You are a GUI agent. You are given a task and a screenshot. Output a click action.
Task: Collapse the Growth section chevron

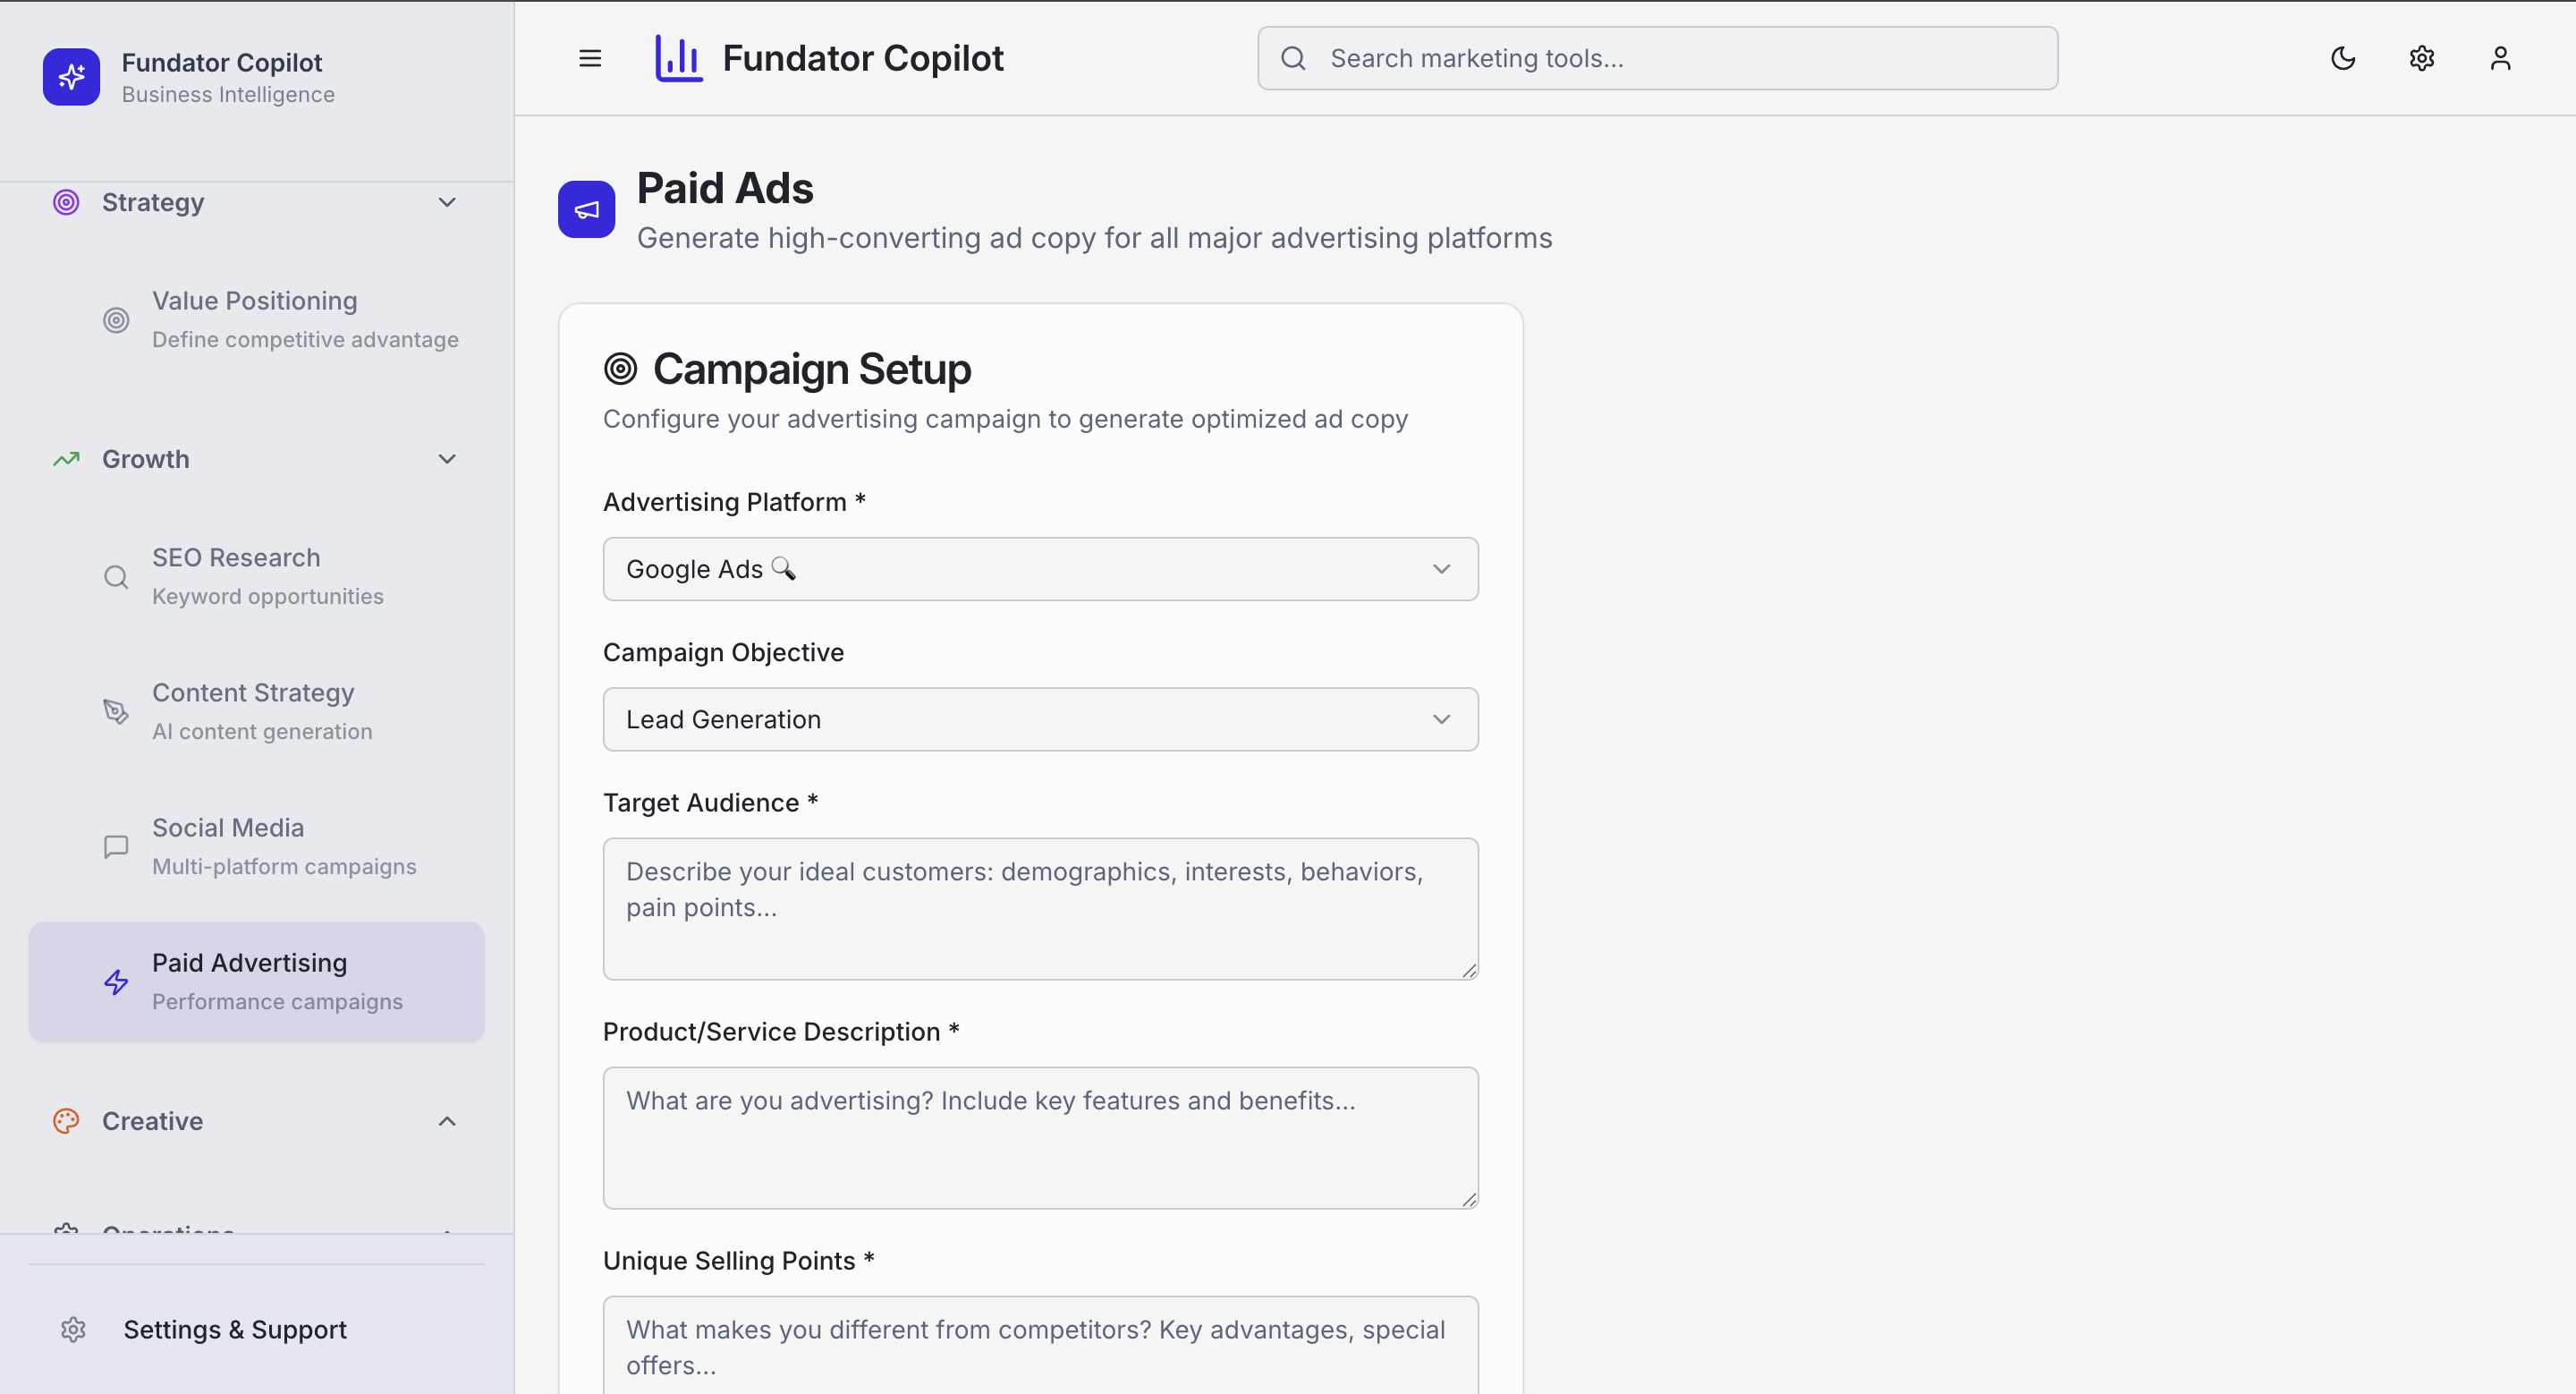coord(447,459)
